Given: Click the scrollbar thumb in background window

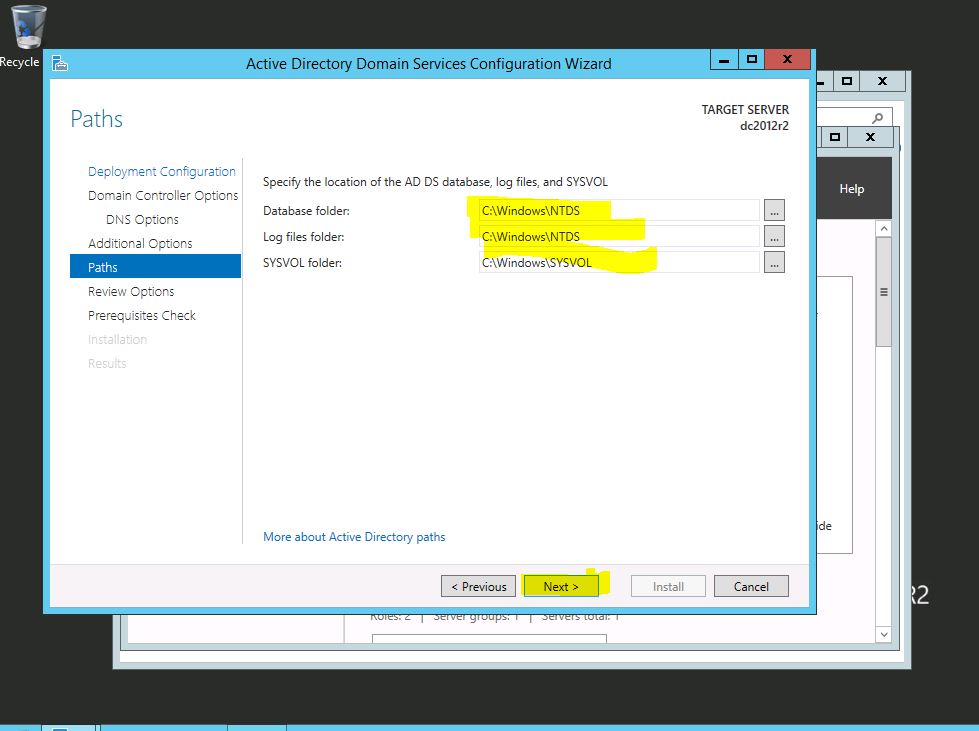Looking at the screenshot, I should point(883,292).
